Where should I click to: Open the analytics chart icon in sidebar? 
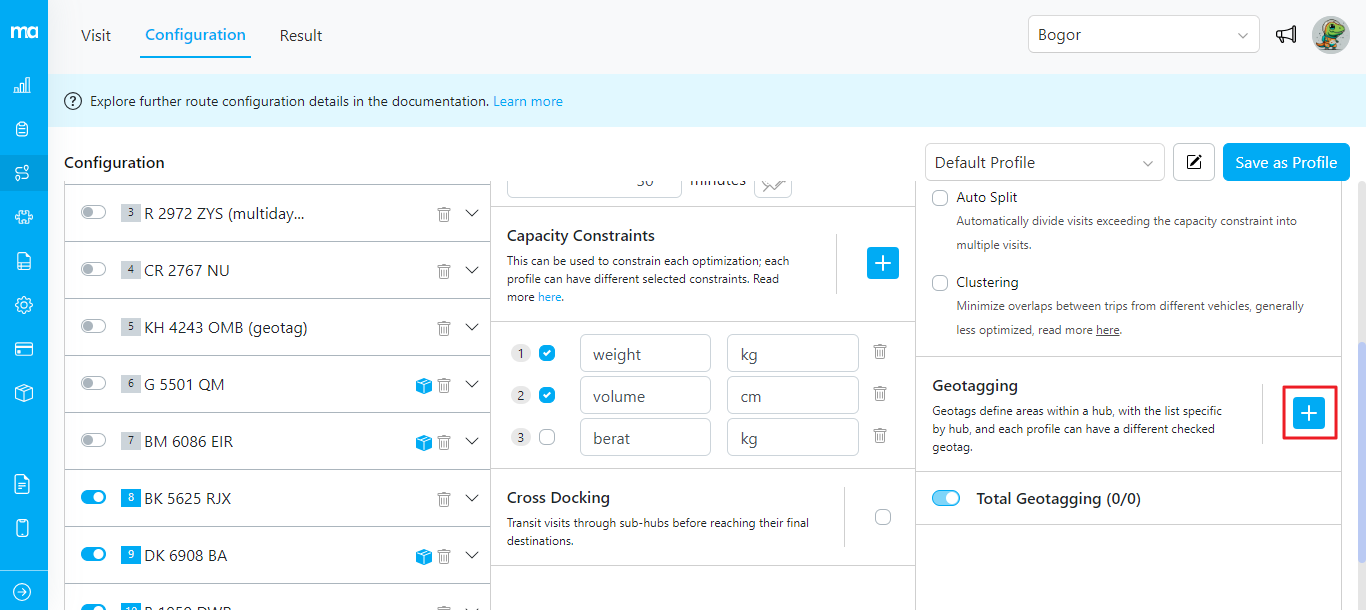point(23,86)
